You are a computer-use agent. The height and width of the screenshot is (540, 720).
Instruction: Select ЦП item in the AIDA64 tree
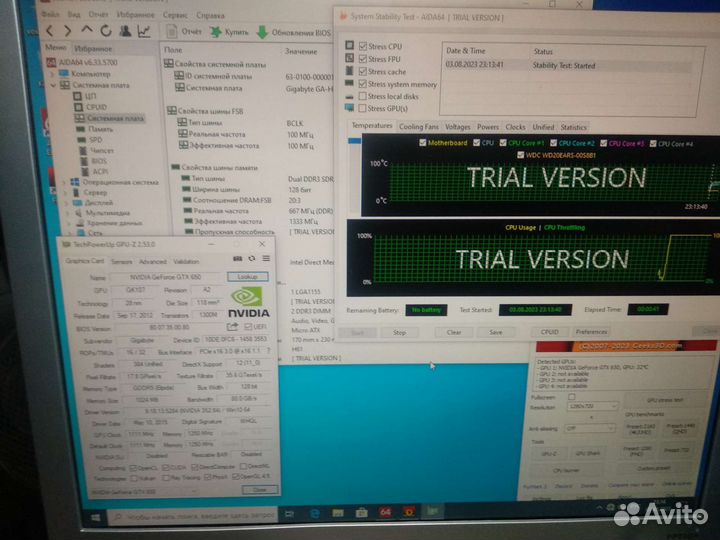coord(84,96)
